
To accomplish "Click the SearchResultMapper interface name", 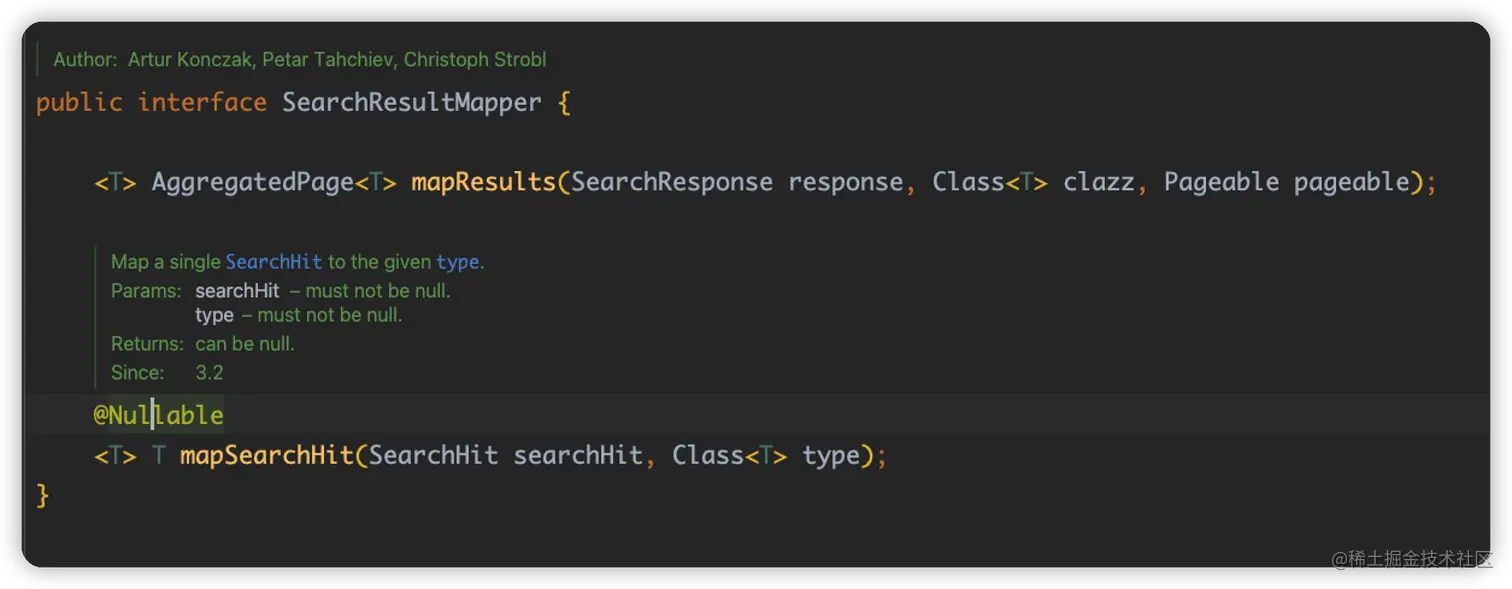I will point(411,102).
